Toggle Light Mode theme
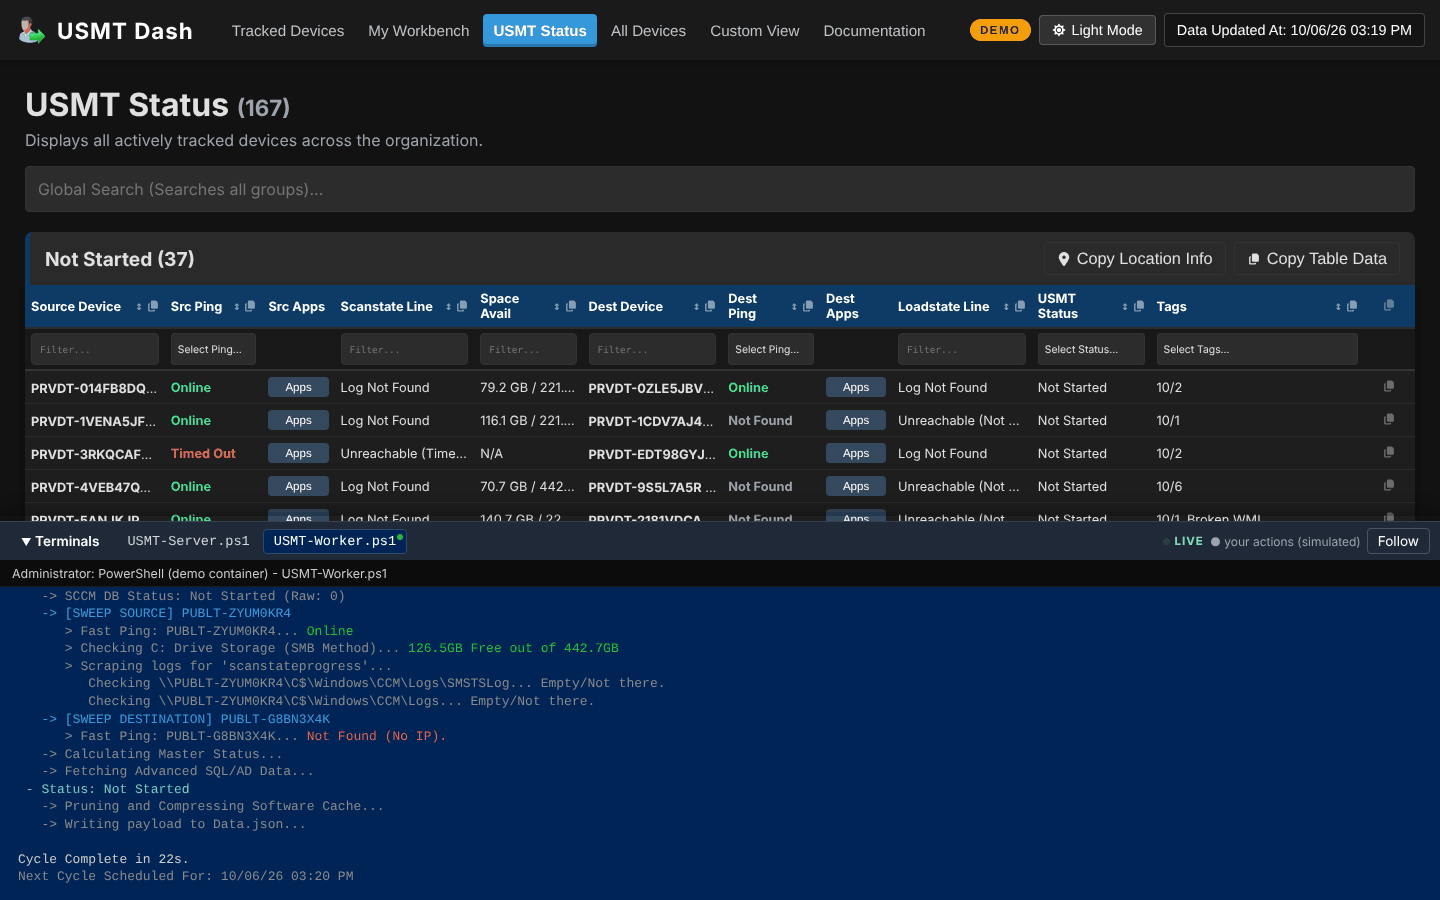1440x900 pixels. pyautogui.click(x=1097, y=30)
